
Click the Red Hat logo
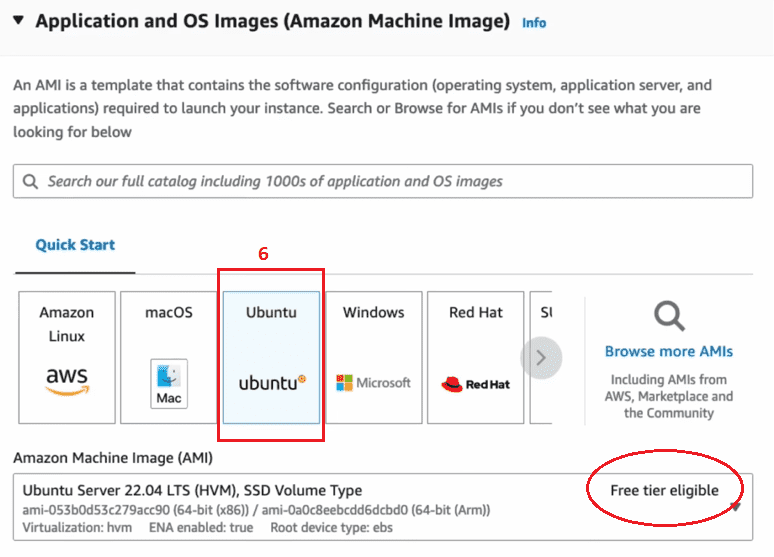click(475, 384)
